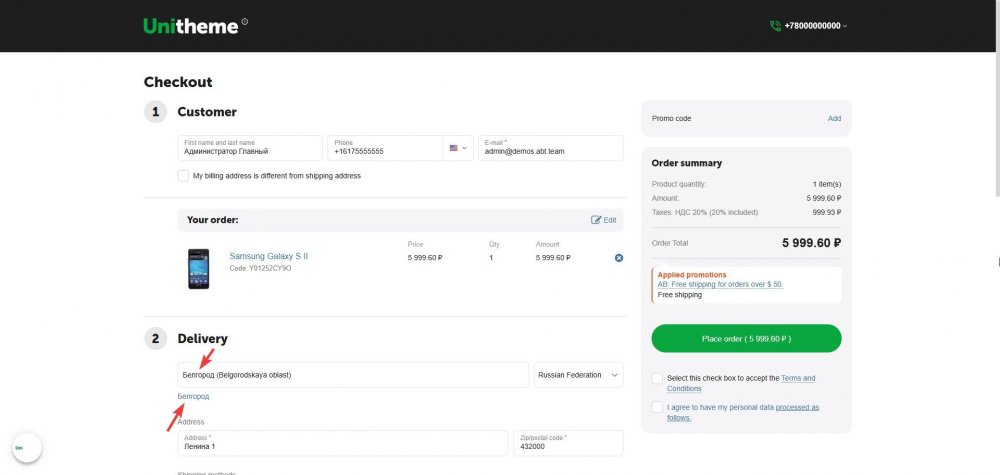Screen dimensions: 1000x475
Task: Open the Samsung Galaxy S II product link
Action: pos(268,256)
